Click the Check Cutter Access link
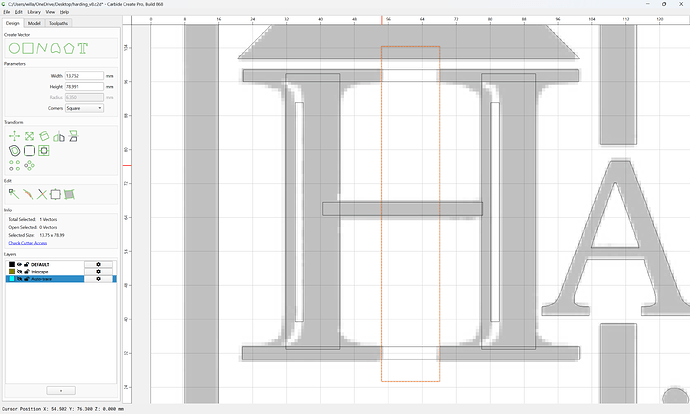Screen dimensions: 690x414 [x=28, y=243]
